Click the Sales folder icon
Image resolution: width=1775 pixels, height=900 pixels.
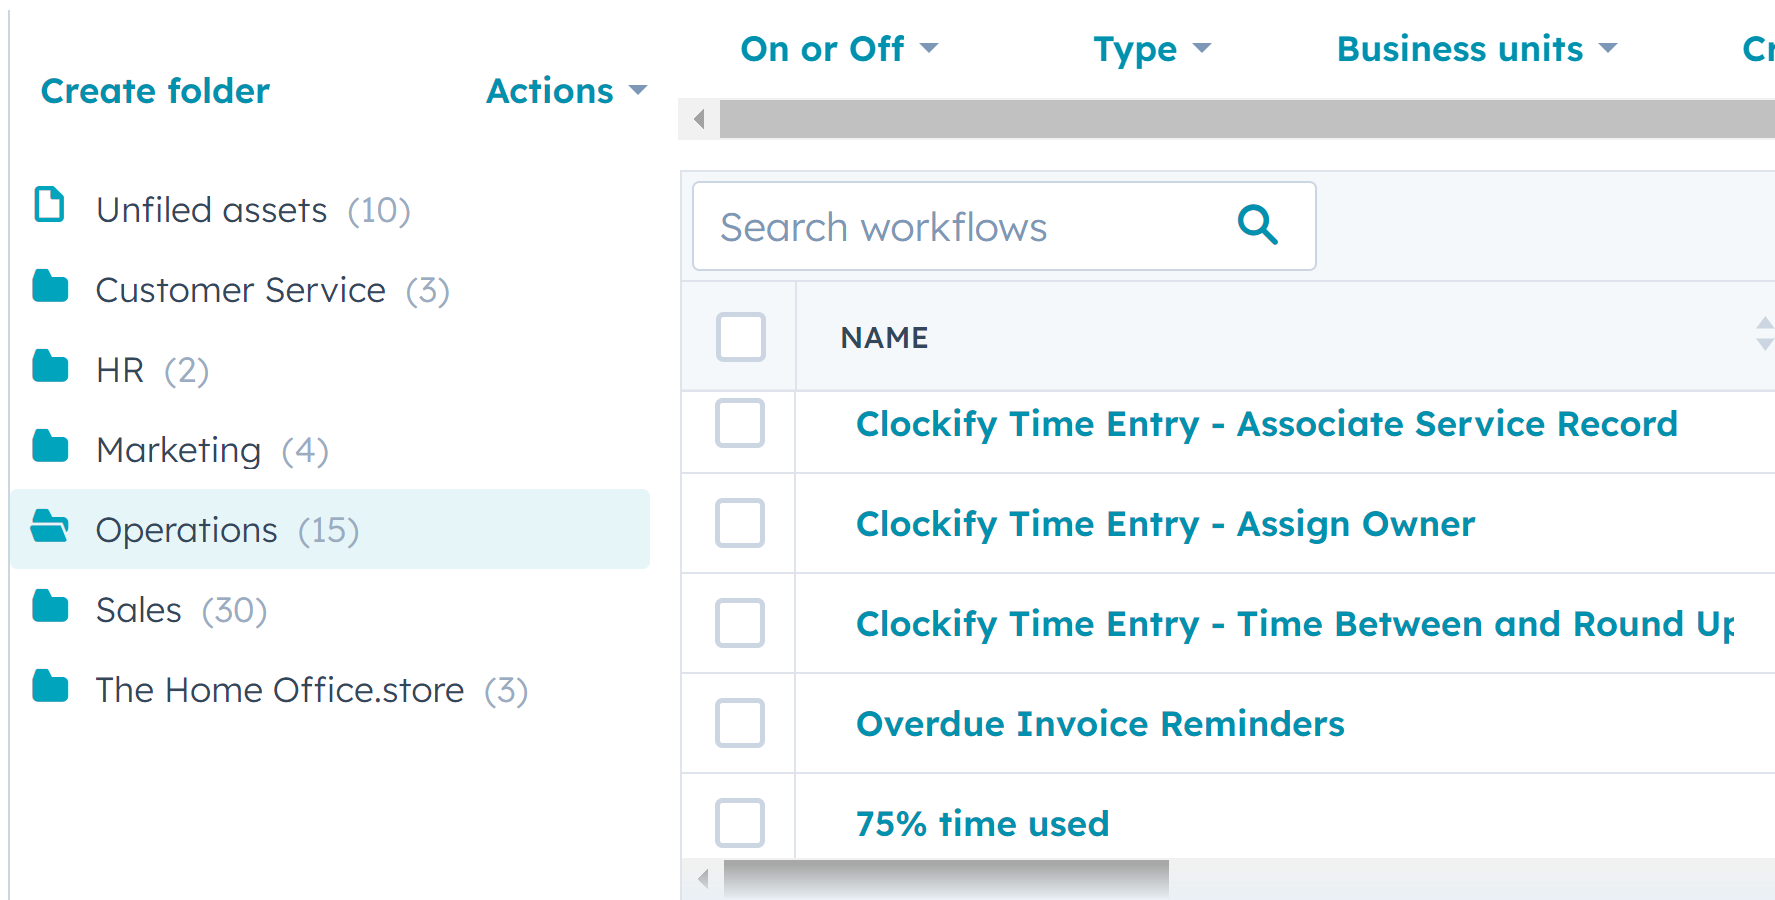tap(50, 607)
